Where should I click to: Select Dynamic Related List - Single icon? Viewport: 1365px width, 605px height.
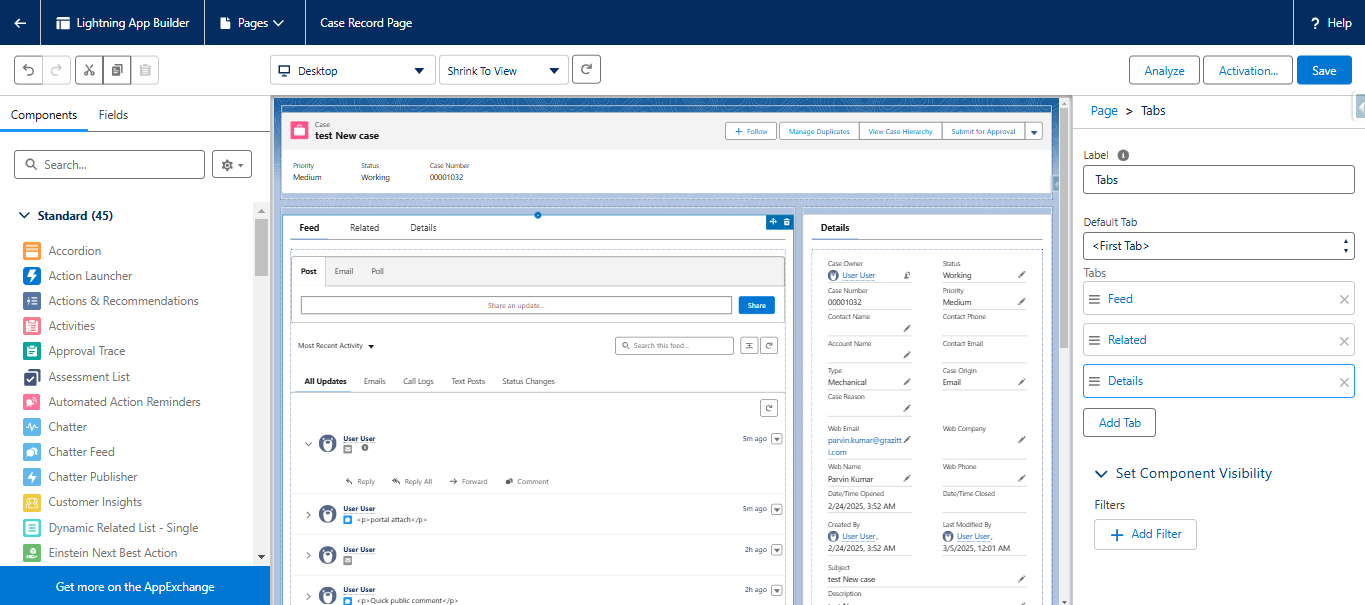pyautogui.click(x=31, y=528)
